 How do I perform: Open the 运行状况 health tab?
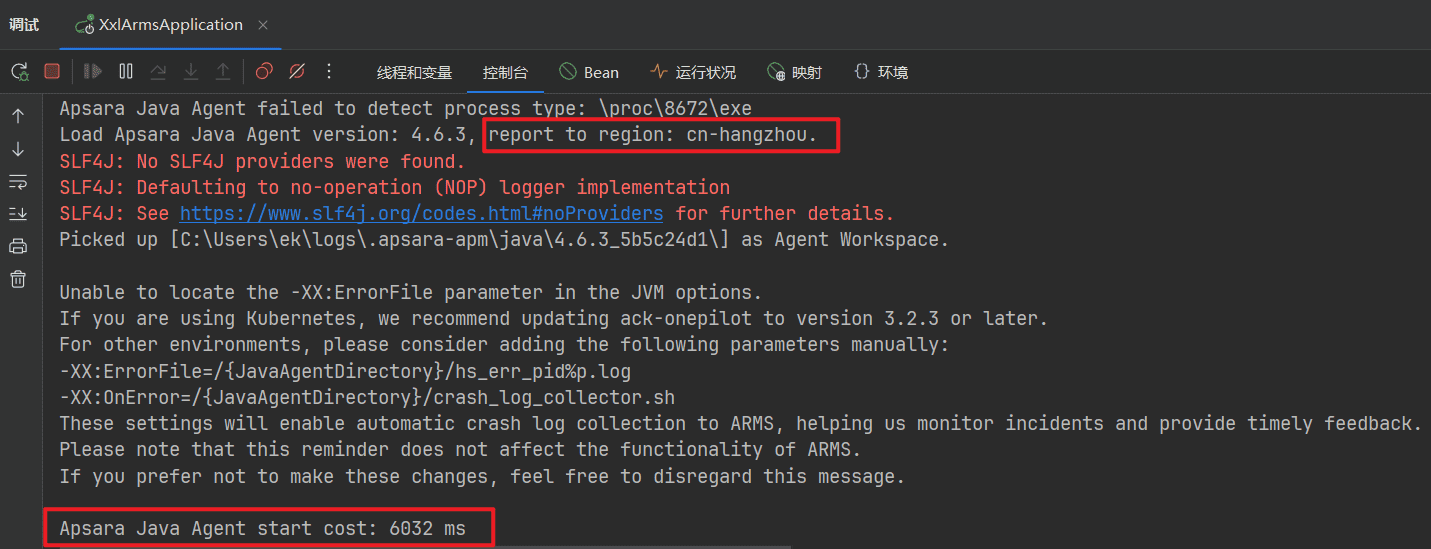click(693, 73)
